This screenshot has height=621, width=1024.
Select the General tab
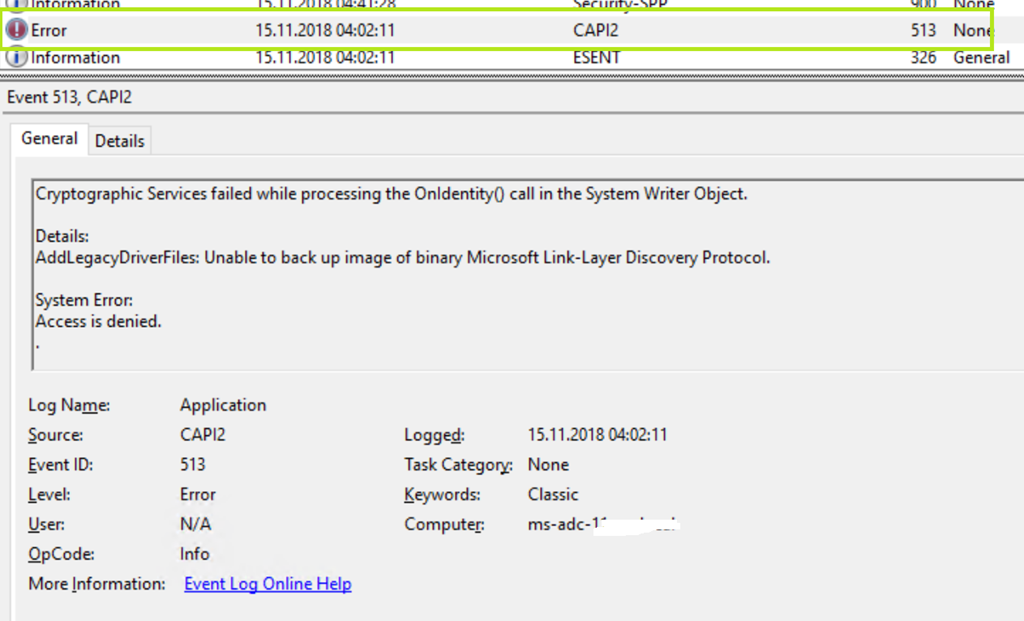pyautogui.click(x=49, y=139)
